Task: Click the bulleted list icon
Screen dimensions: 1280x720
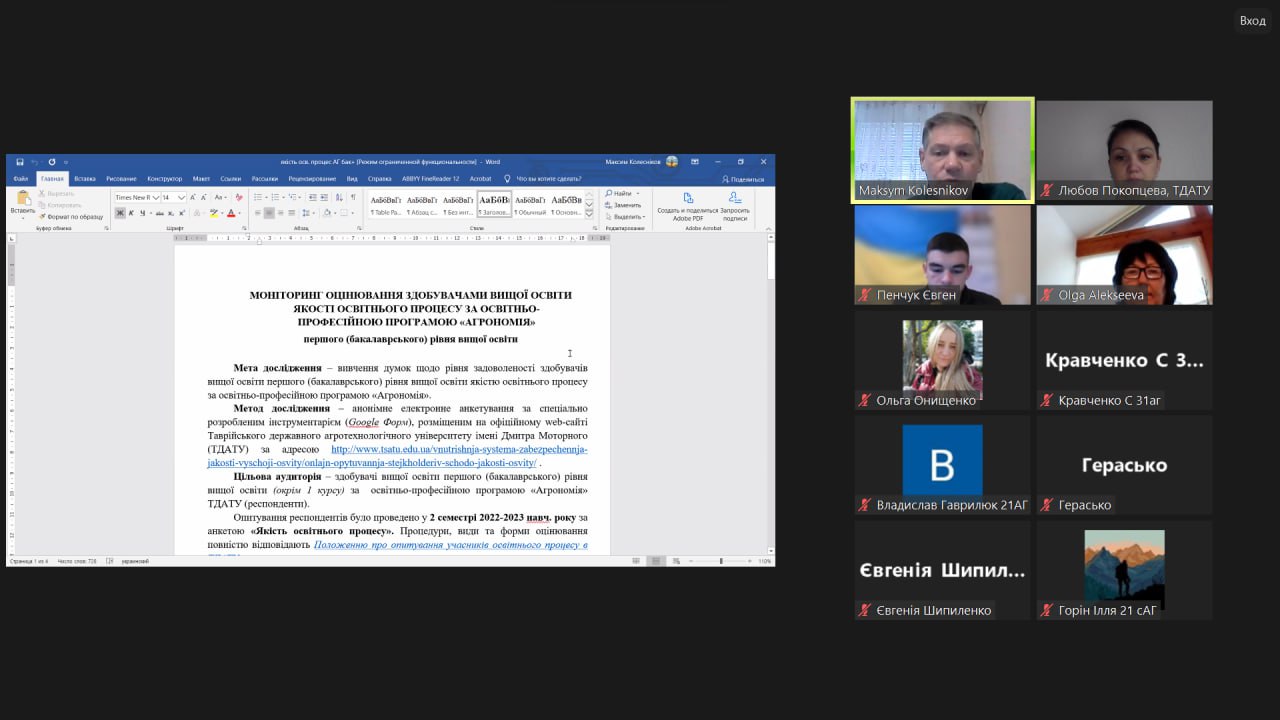Action: tap(258, 197)
